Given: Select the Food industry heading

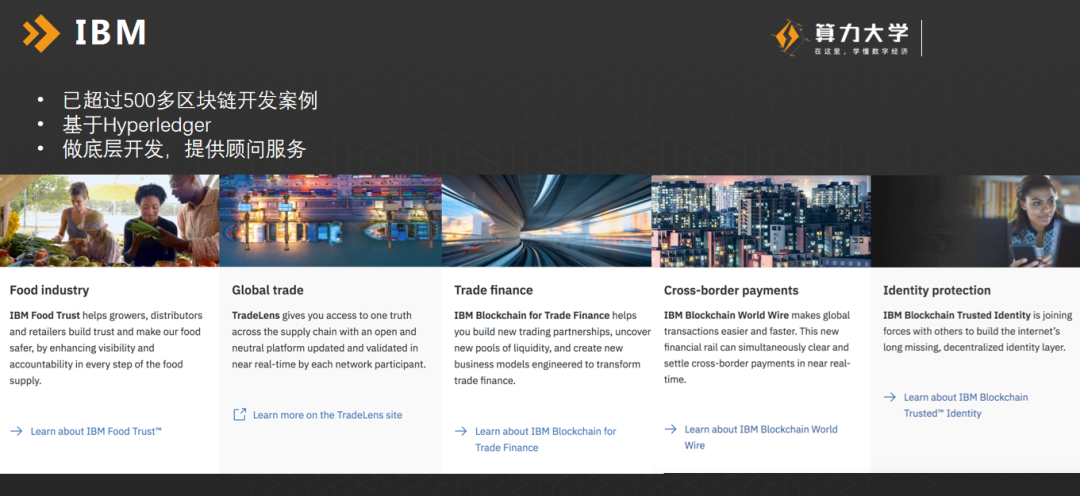Looking at the screenshot, I should click(49, 290).
